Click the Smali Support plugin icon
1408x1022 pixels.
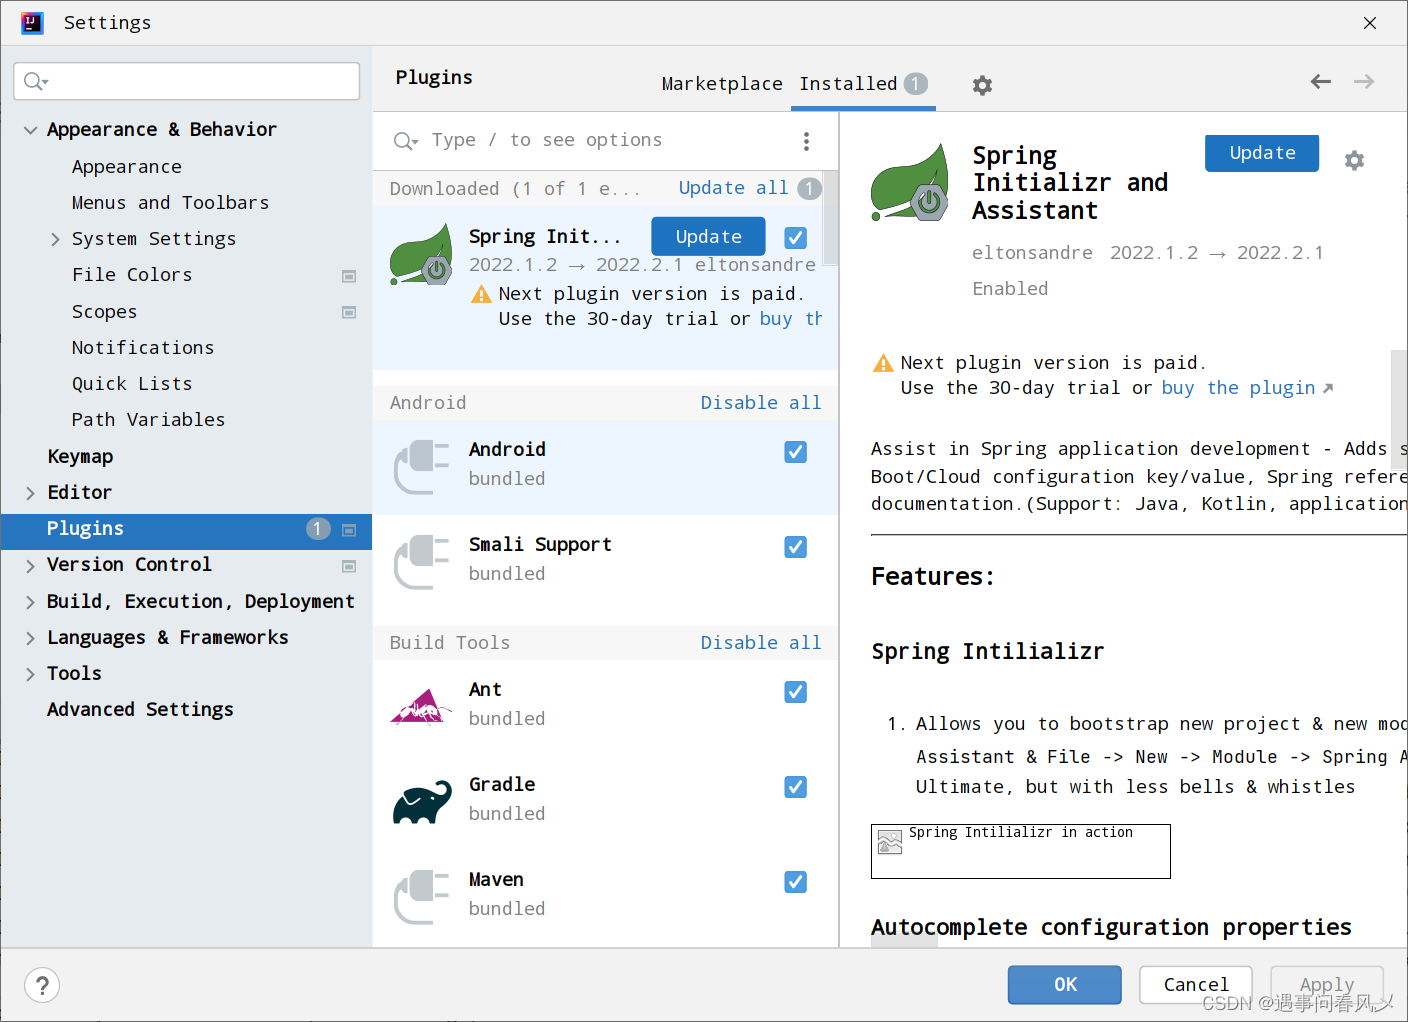tap(422, 562)
